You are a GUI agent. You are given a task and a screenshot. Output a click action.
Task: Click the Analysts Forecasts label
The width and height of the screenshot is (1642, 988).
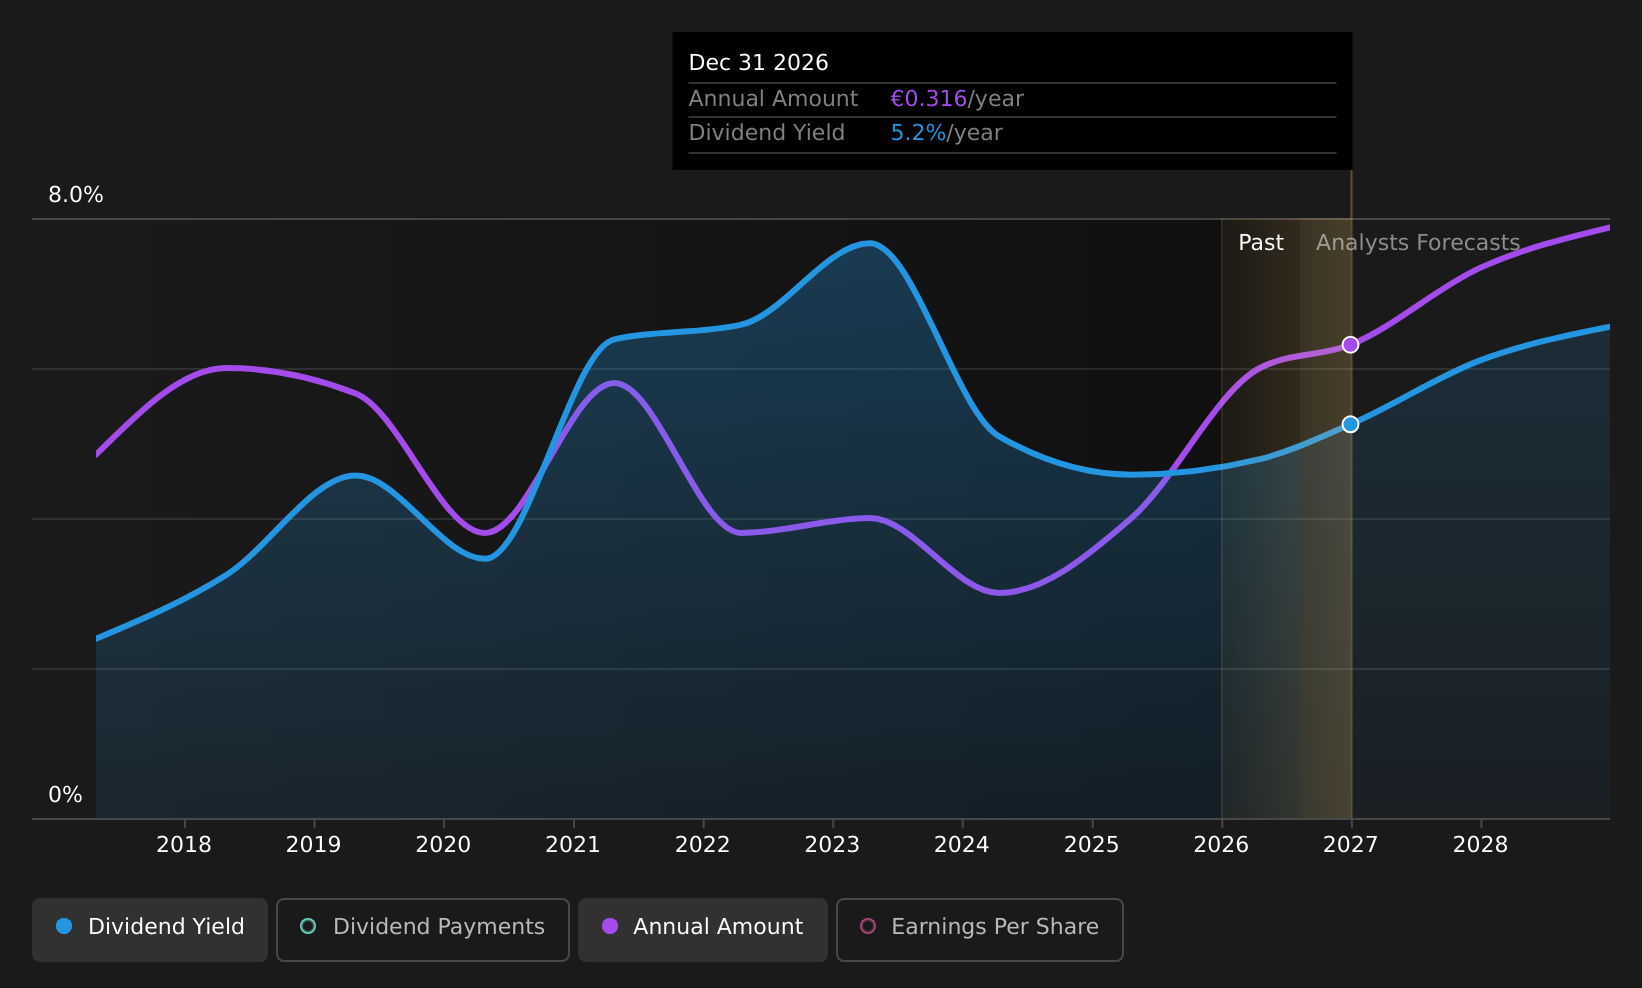(x=1418, y=243)
